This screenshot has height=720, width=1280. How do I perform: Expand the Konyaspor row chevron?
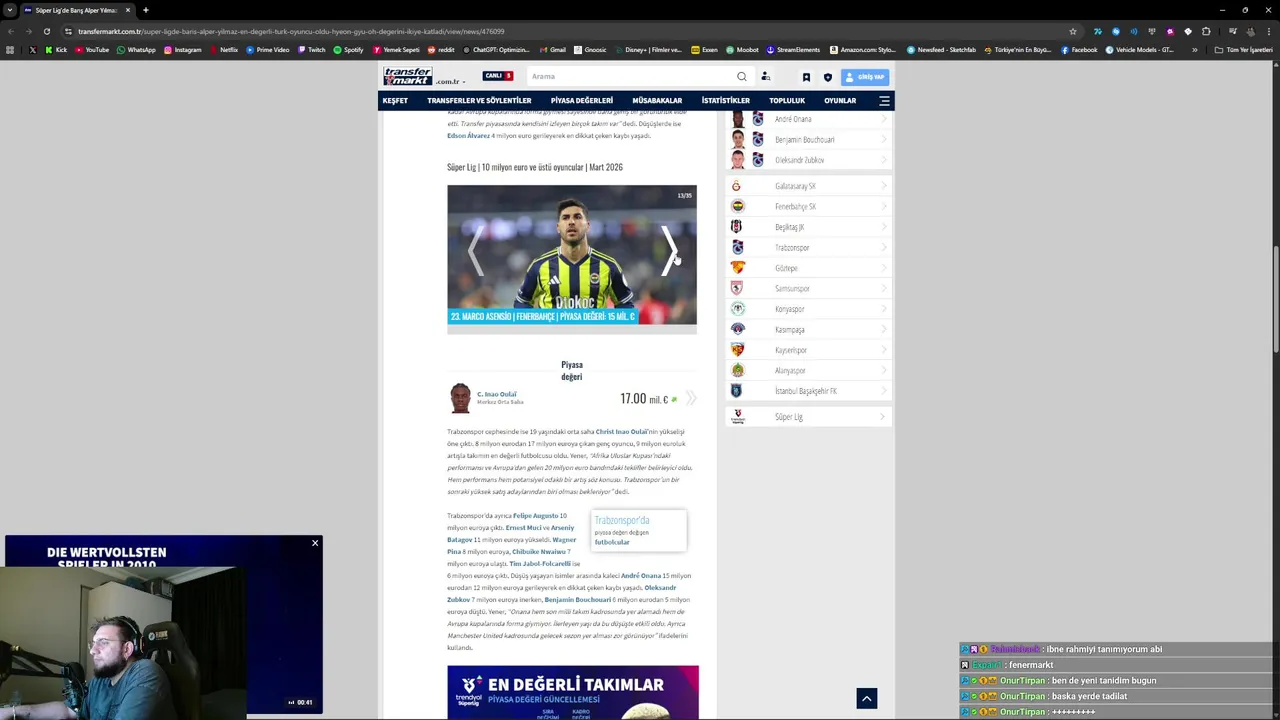pyautogui.click(x=884, y=309)
